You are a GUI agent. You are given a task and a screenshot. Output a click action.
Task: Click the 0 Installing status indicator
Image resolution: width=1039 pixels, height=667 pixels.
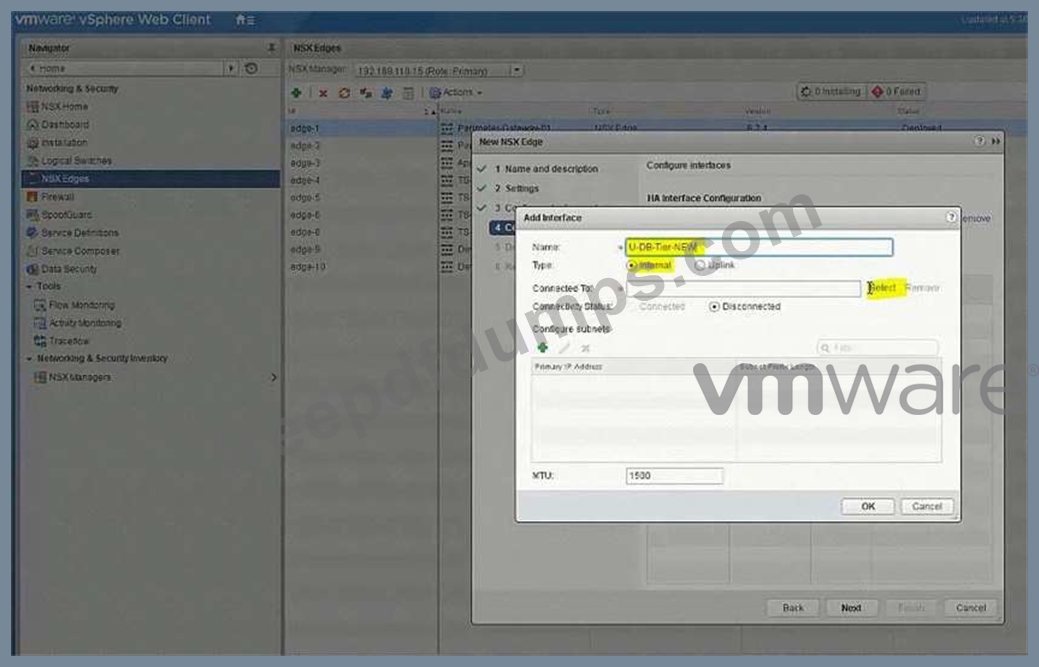[x=831, y=91]
